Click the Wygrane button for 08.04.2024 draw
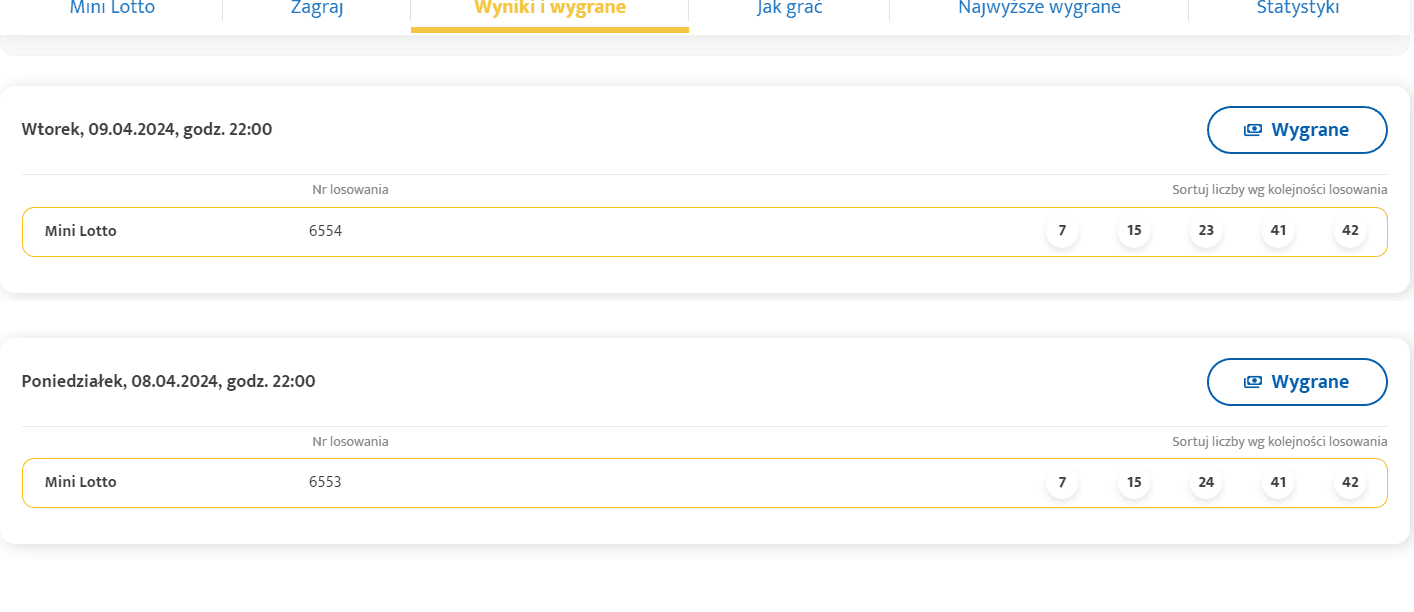The image size is (1414, 612). pos(1297,382)
